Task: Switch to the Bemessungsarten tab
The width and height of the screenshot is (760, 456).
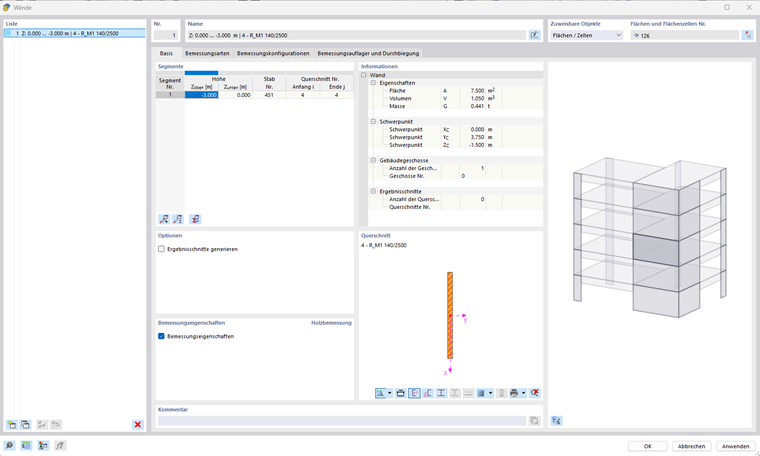Action: [207, 53]
